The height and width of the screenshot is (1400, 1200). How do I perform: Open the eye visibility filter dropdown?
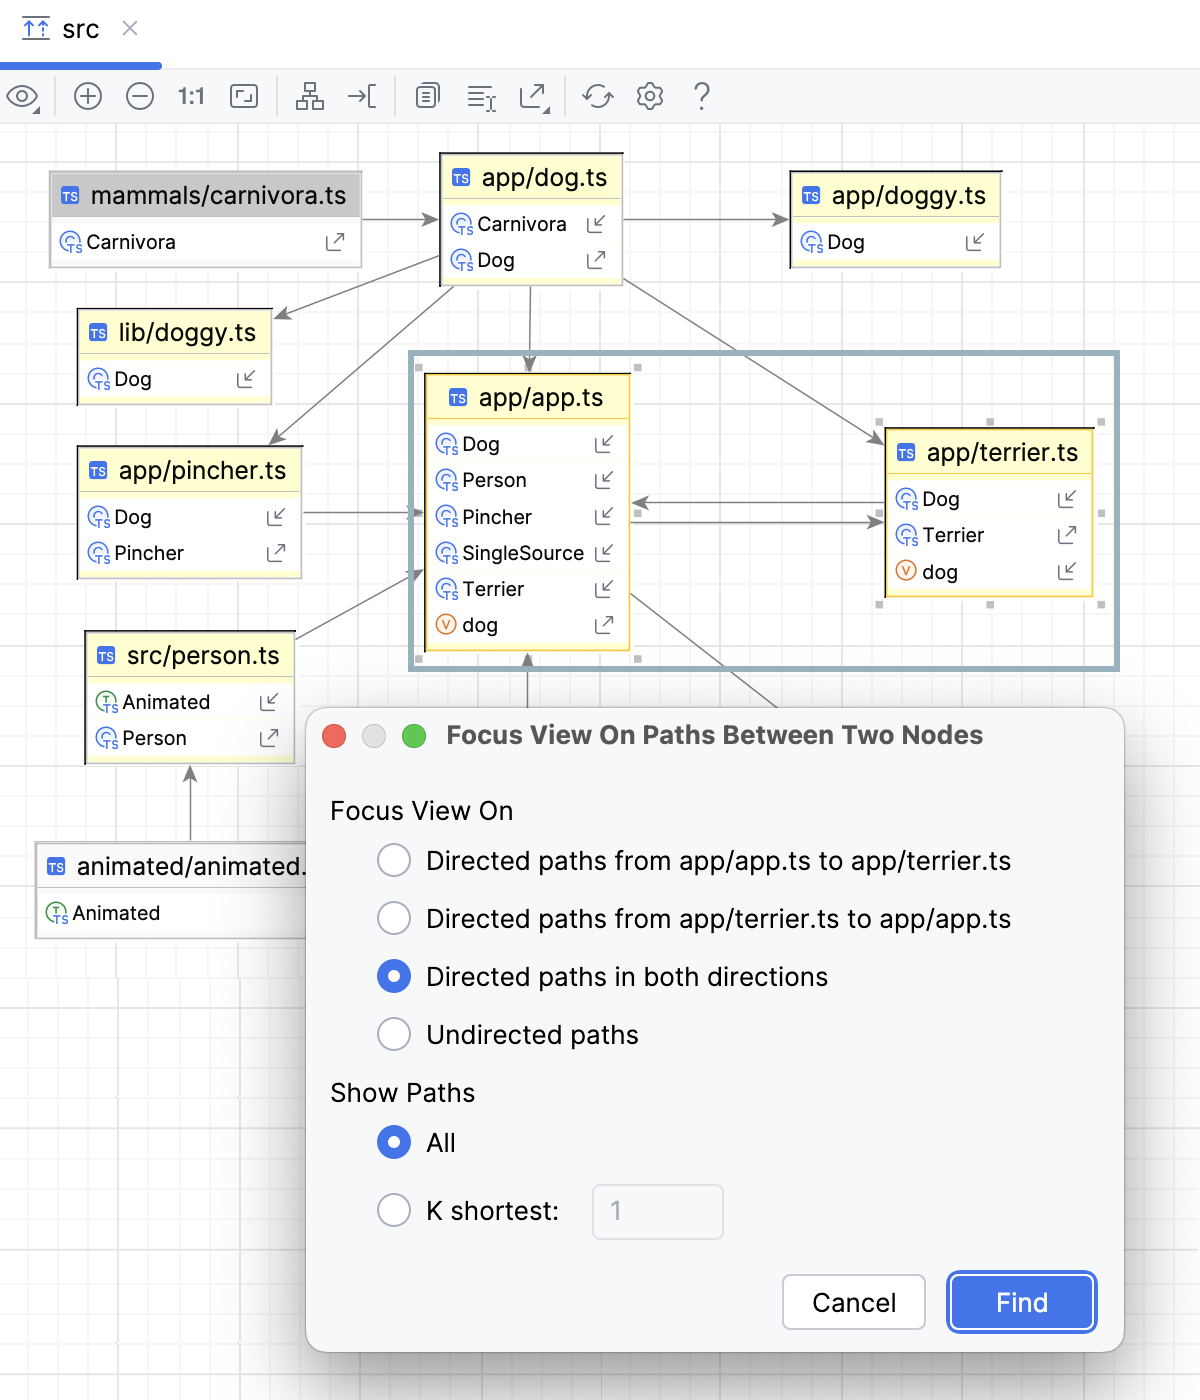pyautogui.click(x=23, y=97)
